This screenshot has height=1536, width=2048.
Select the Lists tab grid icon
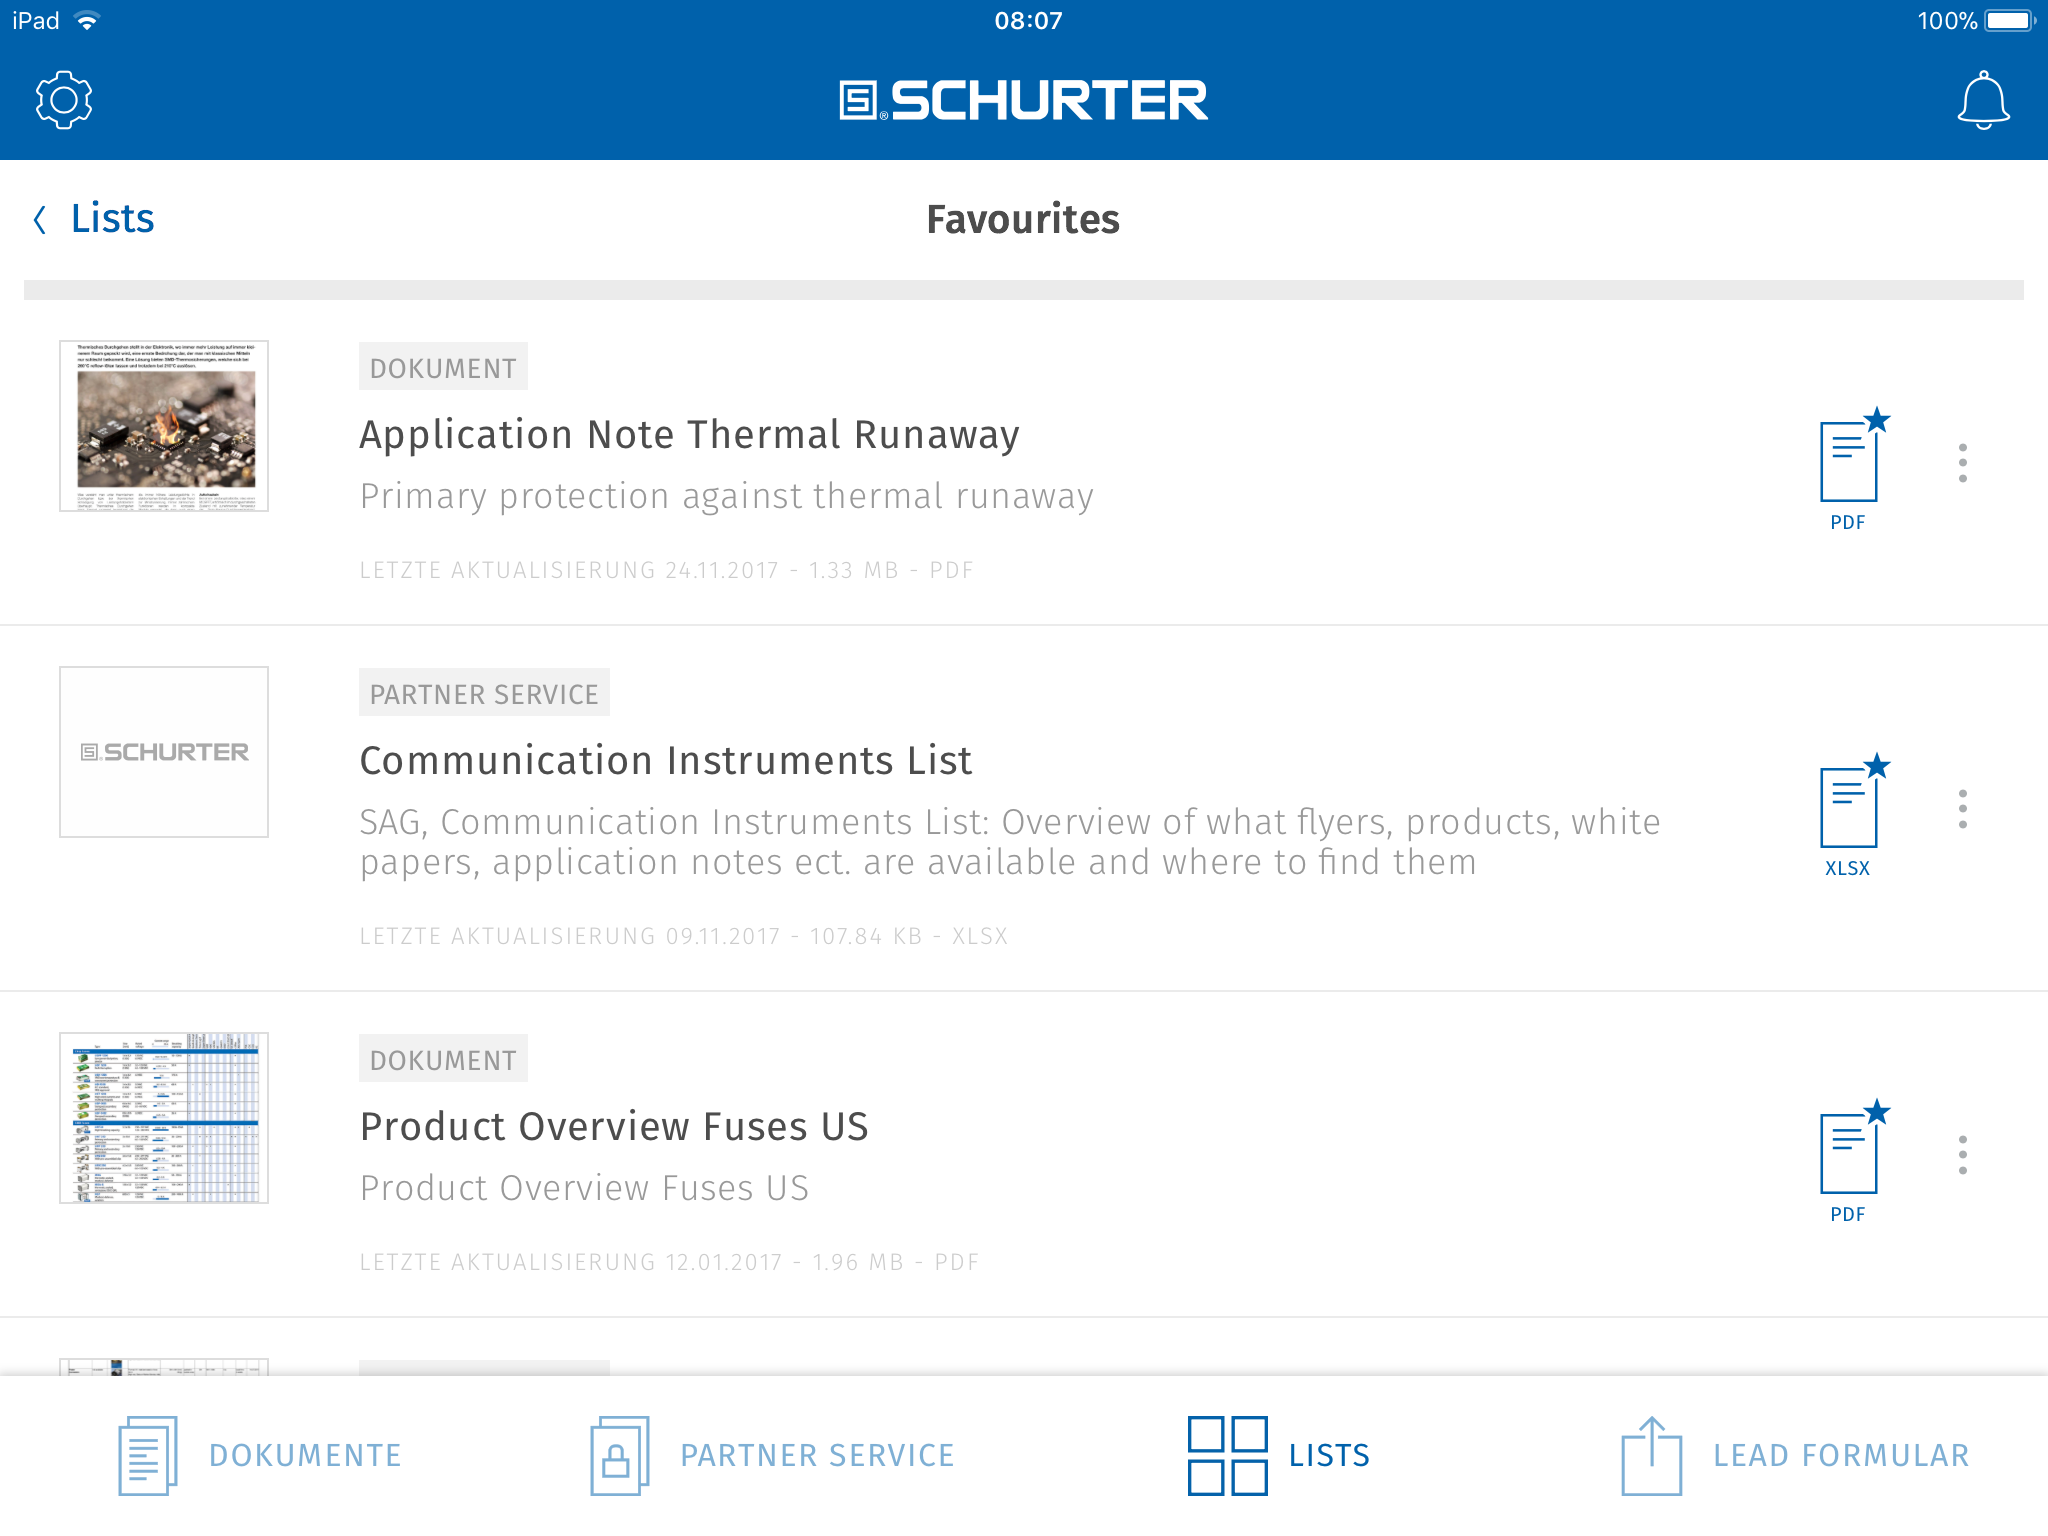coord(1228,1456)
